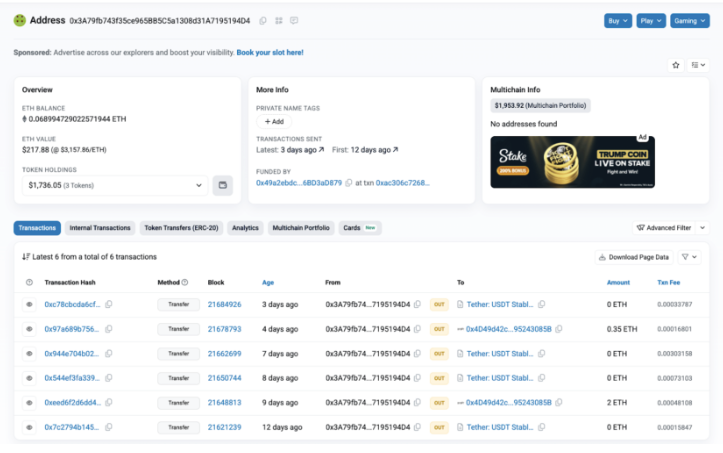The height and width of the screenshot is (453, 723).
Task: Copy transaction hash 0xc78cbcda6cf
Action: pos(109,304)
